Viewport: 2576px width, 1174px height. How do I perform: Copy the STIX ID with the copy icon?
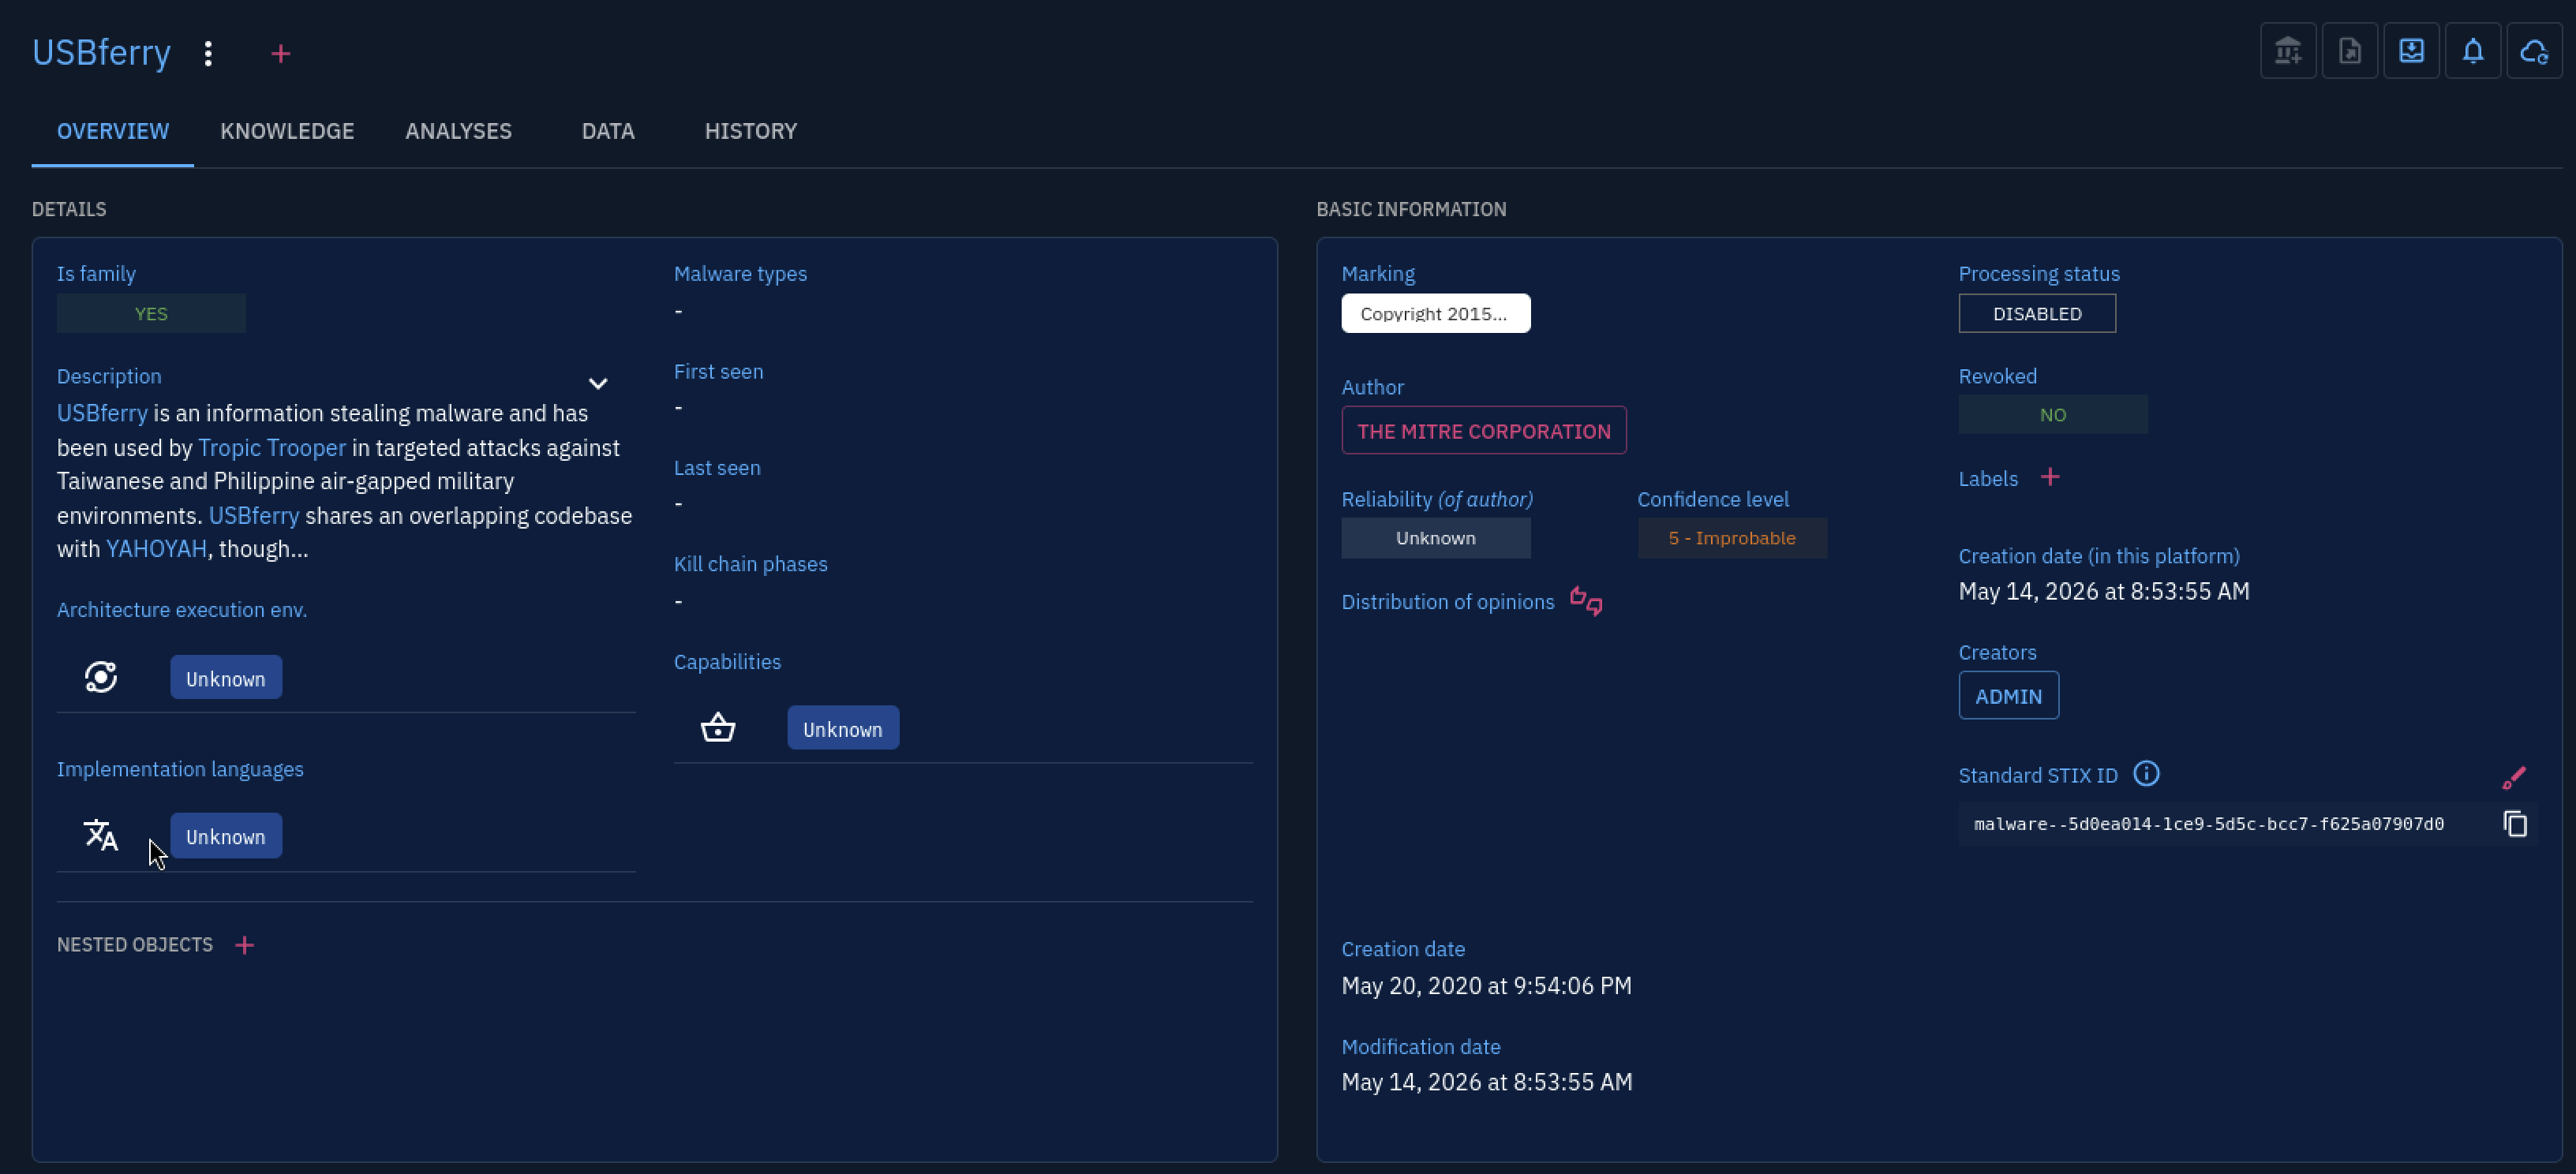[x=2515, y=824]
